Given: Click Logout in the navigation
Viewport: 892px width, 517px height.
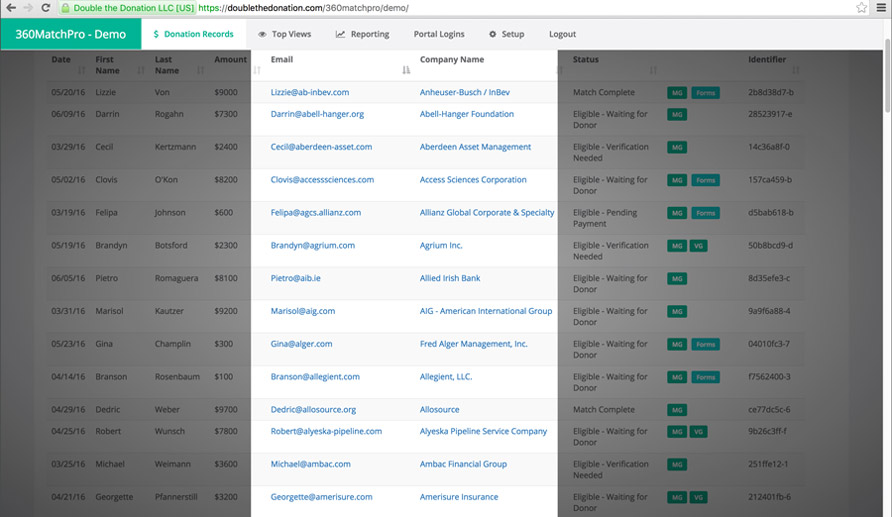Looking at the screenshot, I should click(562, 34).
